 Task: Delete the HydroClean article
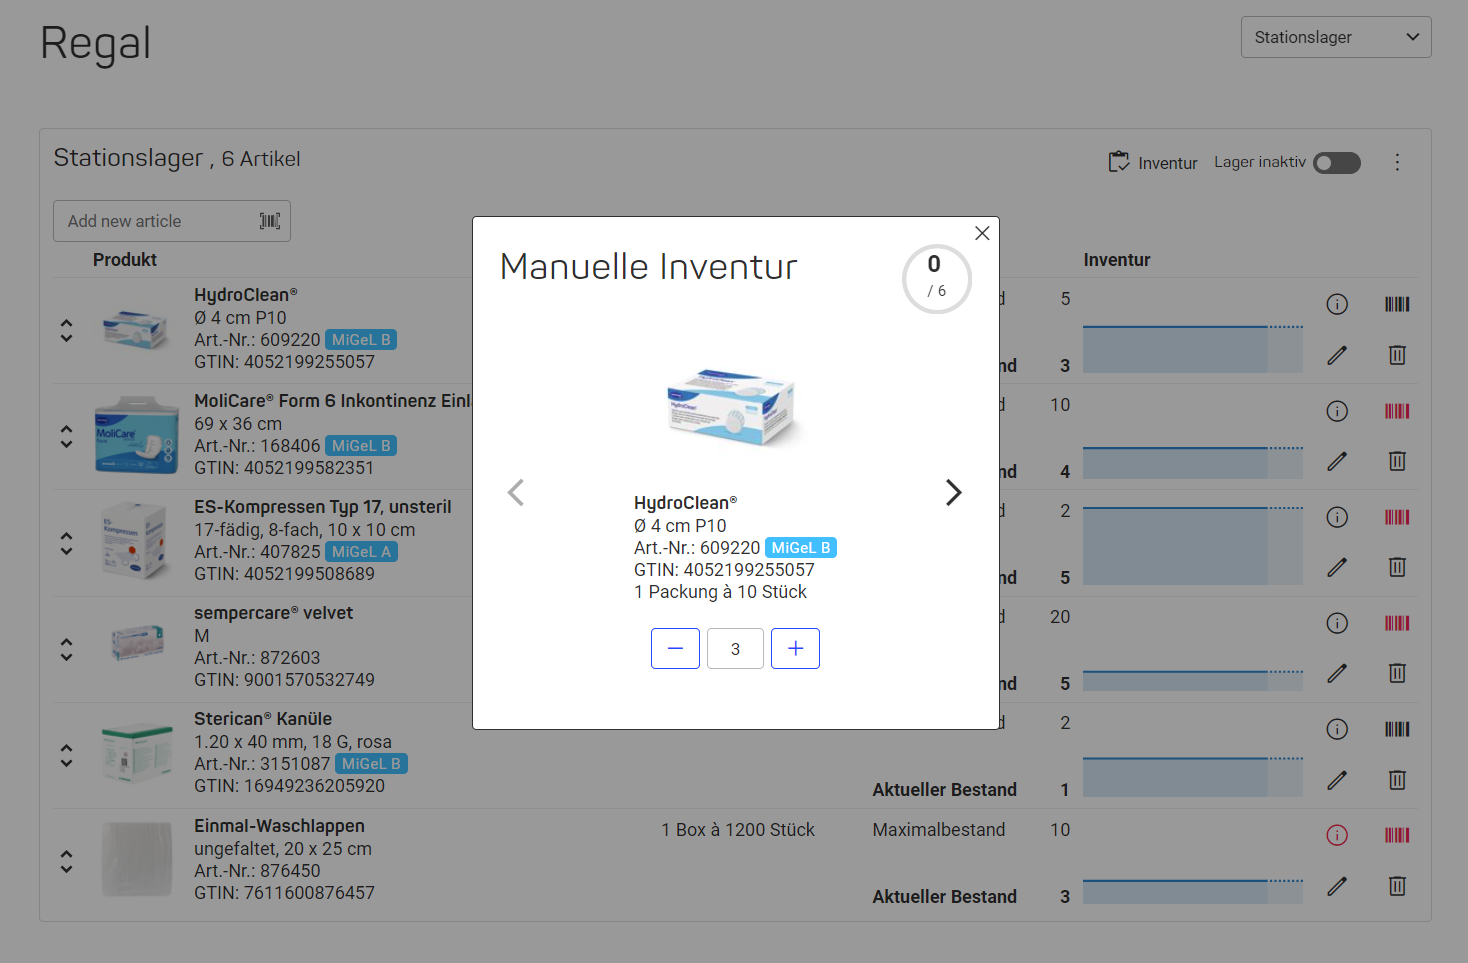pyautogui.click(x=1397, y=355)
